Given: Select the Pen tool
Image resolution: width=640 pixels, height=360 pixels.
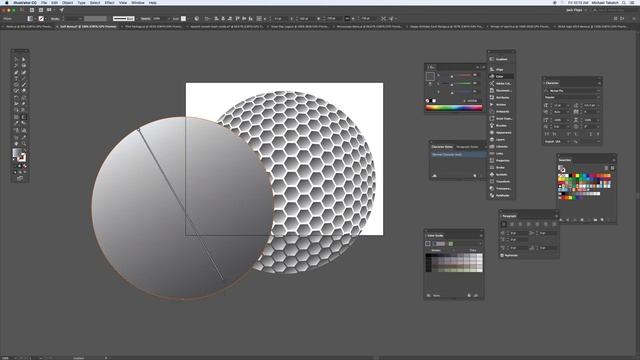Looking at the screenshot, I should [16, 73].
